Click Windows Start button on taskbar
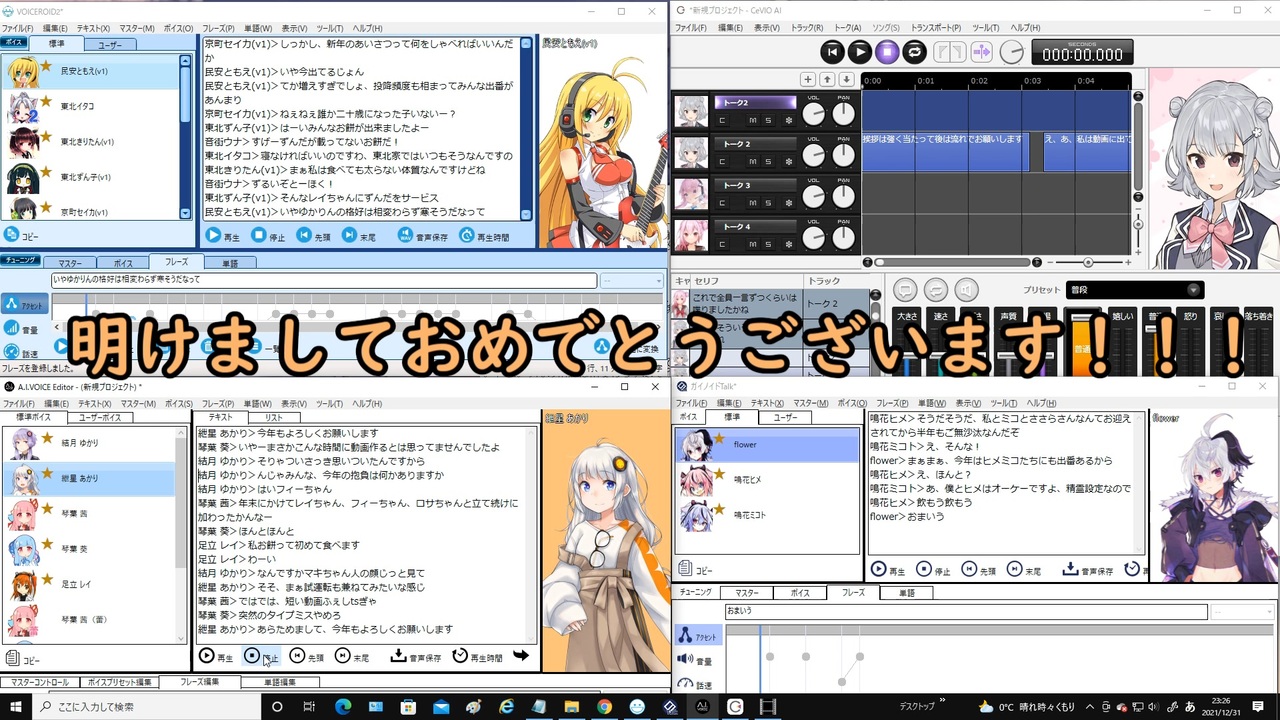The height and width of the screenshot is (720, 1280). (x=16, y=706)
